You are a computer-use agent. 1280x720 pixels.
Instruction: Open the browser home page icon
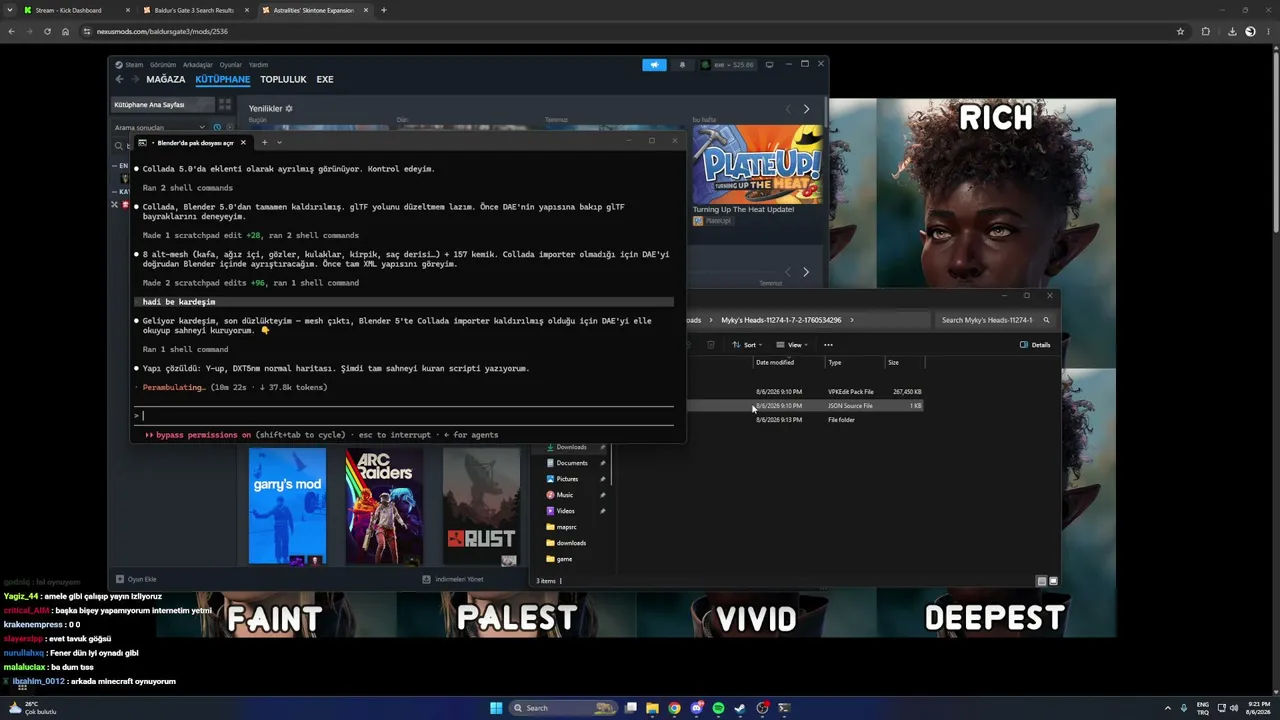[66, 31]
